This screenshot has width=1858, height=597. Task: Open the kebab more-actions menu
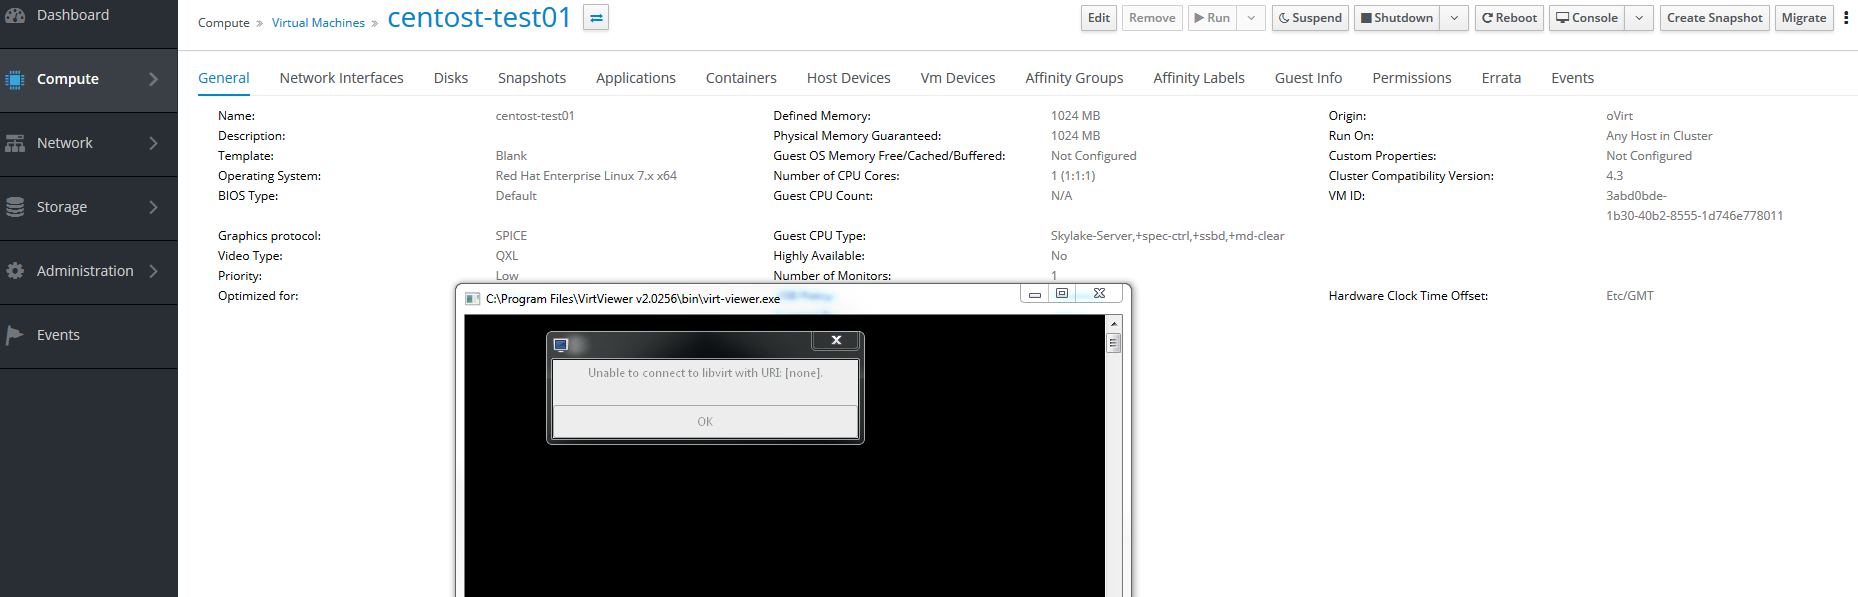point(1846,18)
